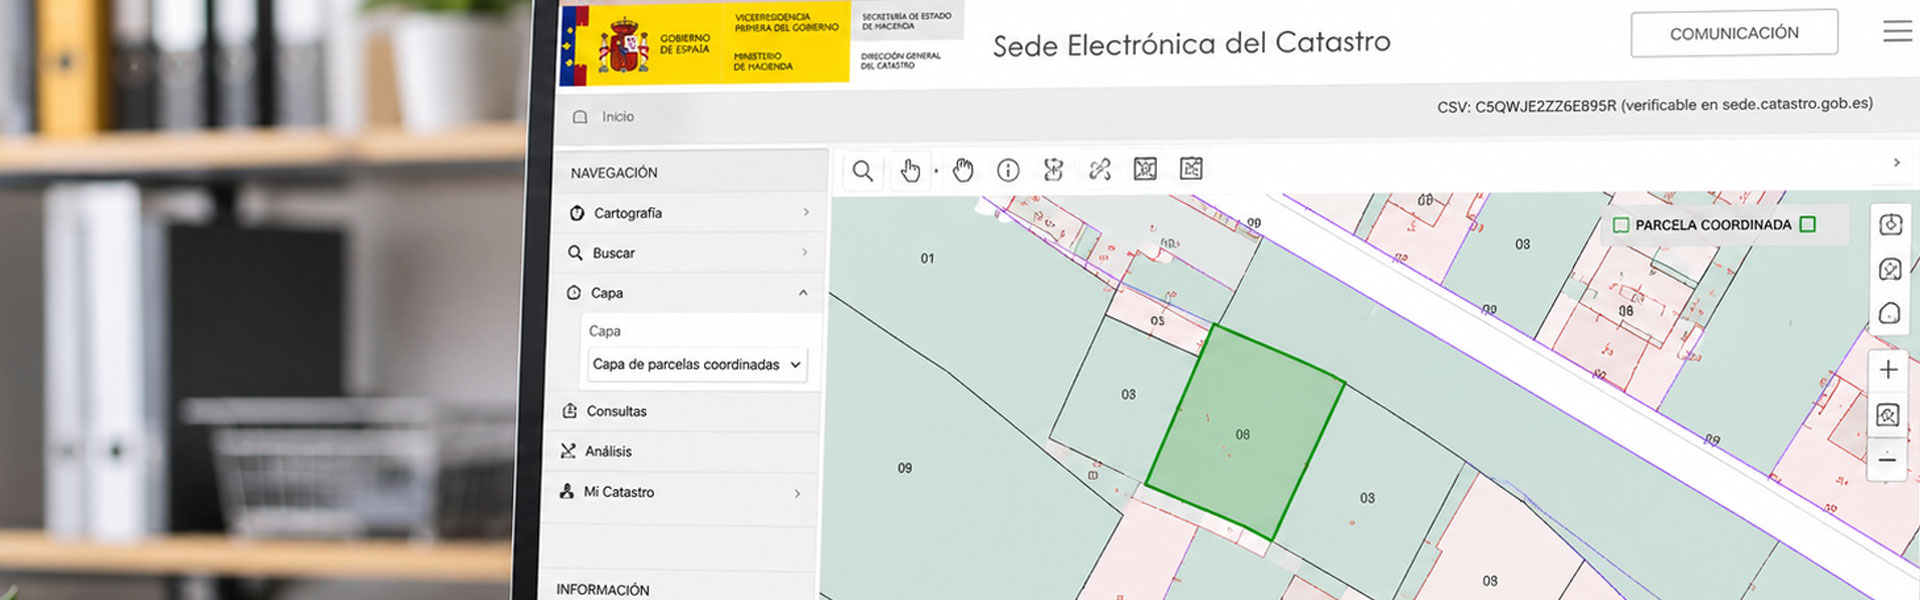Toggle green checkbox right of PARCELA COORDINADA
The height and width of the screenshot is (600, 1920).
coord(1807,224)
